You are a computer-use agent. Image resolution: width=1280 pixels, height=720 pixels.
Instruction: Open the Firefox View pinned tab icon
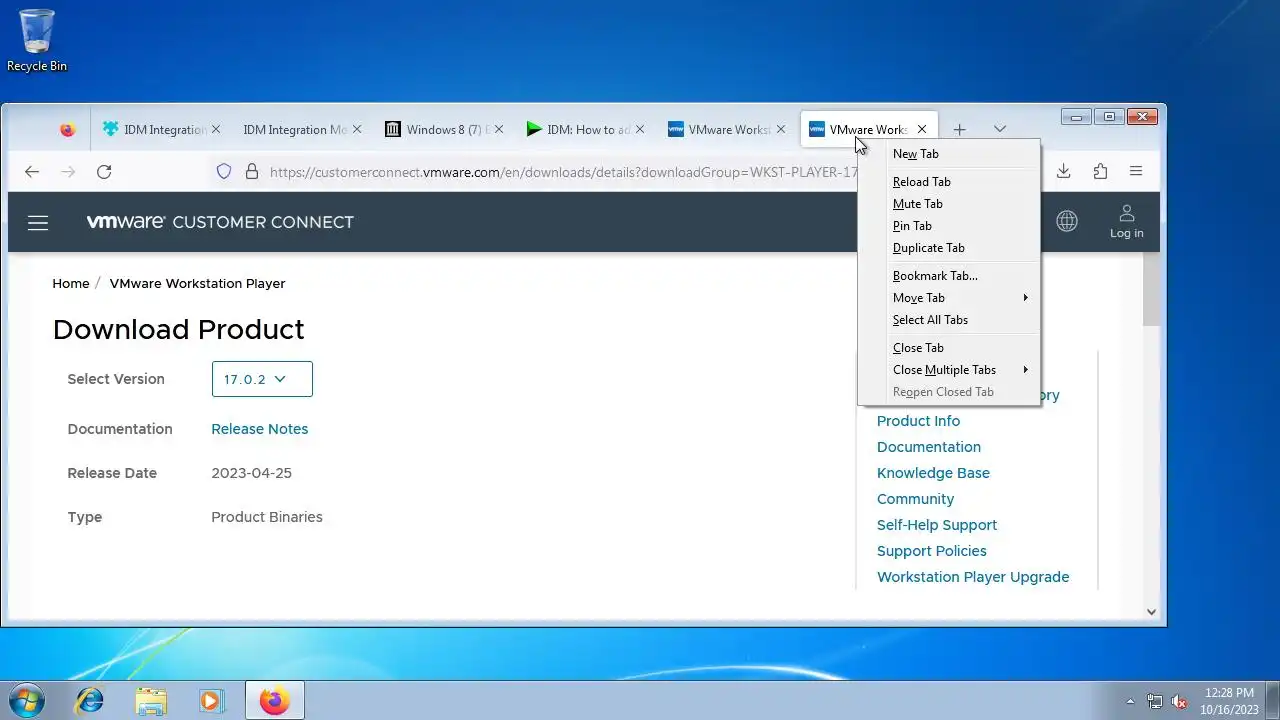click(x=67, y=130)
